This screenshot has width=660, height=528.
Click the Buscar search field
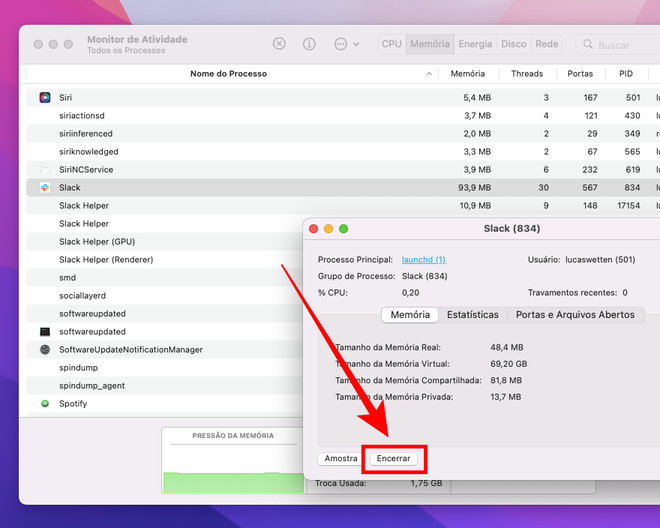618,45
